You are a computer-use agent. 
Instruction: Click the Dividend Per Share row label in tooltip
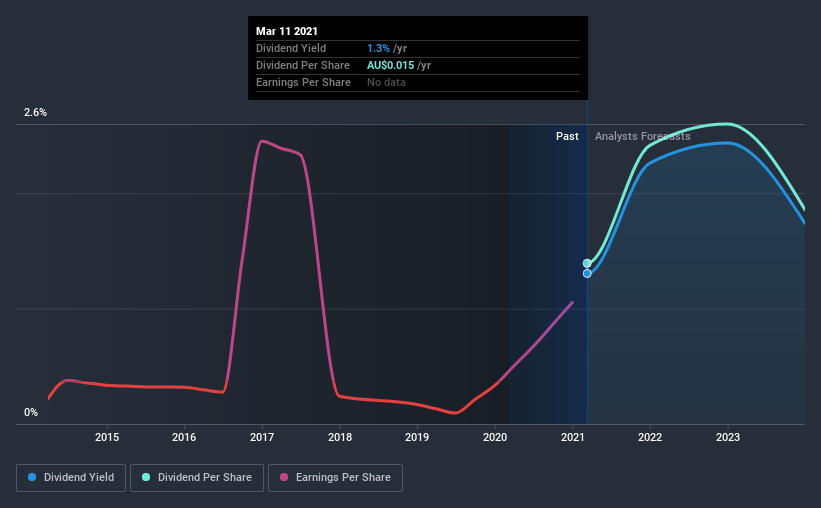point(303,65)
